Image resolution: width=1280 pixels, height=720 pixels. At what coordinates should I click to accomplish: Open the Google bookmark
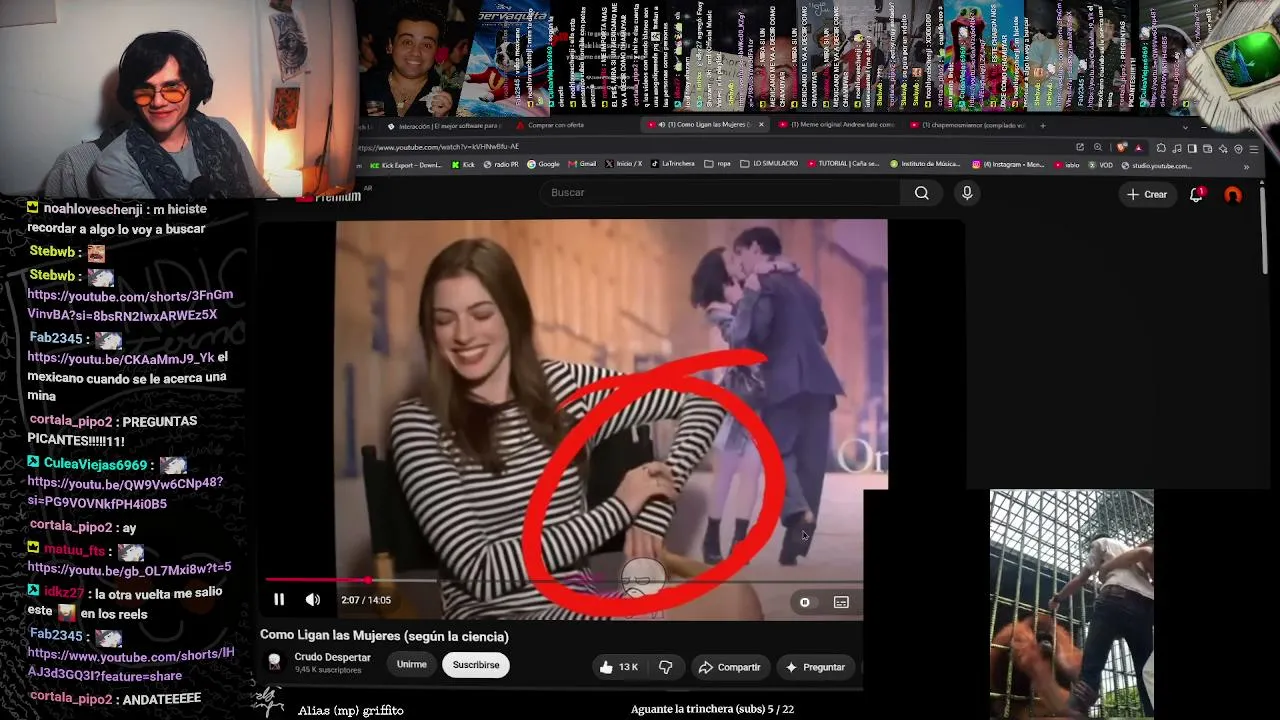pos(545,164)
